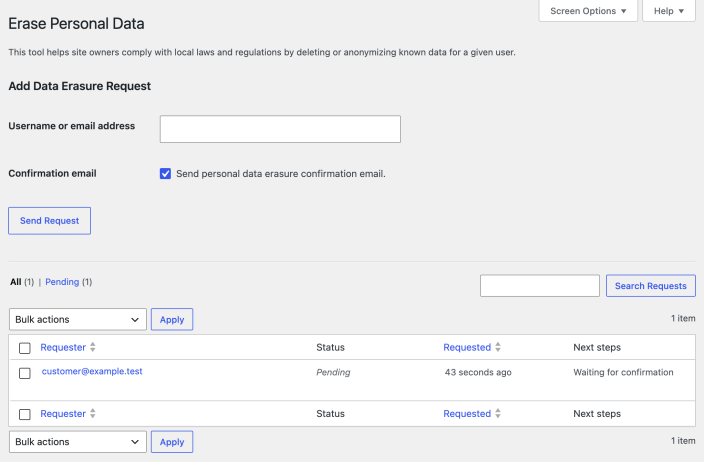The width and height of the screenshot is (704, 462).
Task: Click the header Next steps column label
Action: (x=597, y=348)
